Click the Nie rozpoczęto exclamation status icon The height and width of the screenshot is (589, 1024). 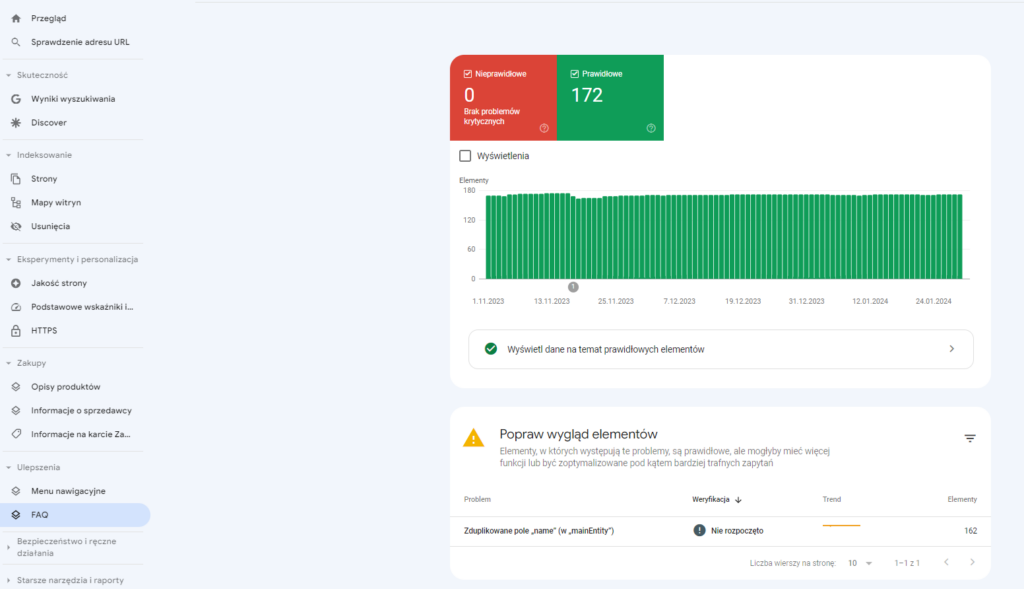click(699, 530)
